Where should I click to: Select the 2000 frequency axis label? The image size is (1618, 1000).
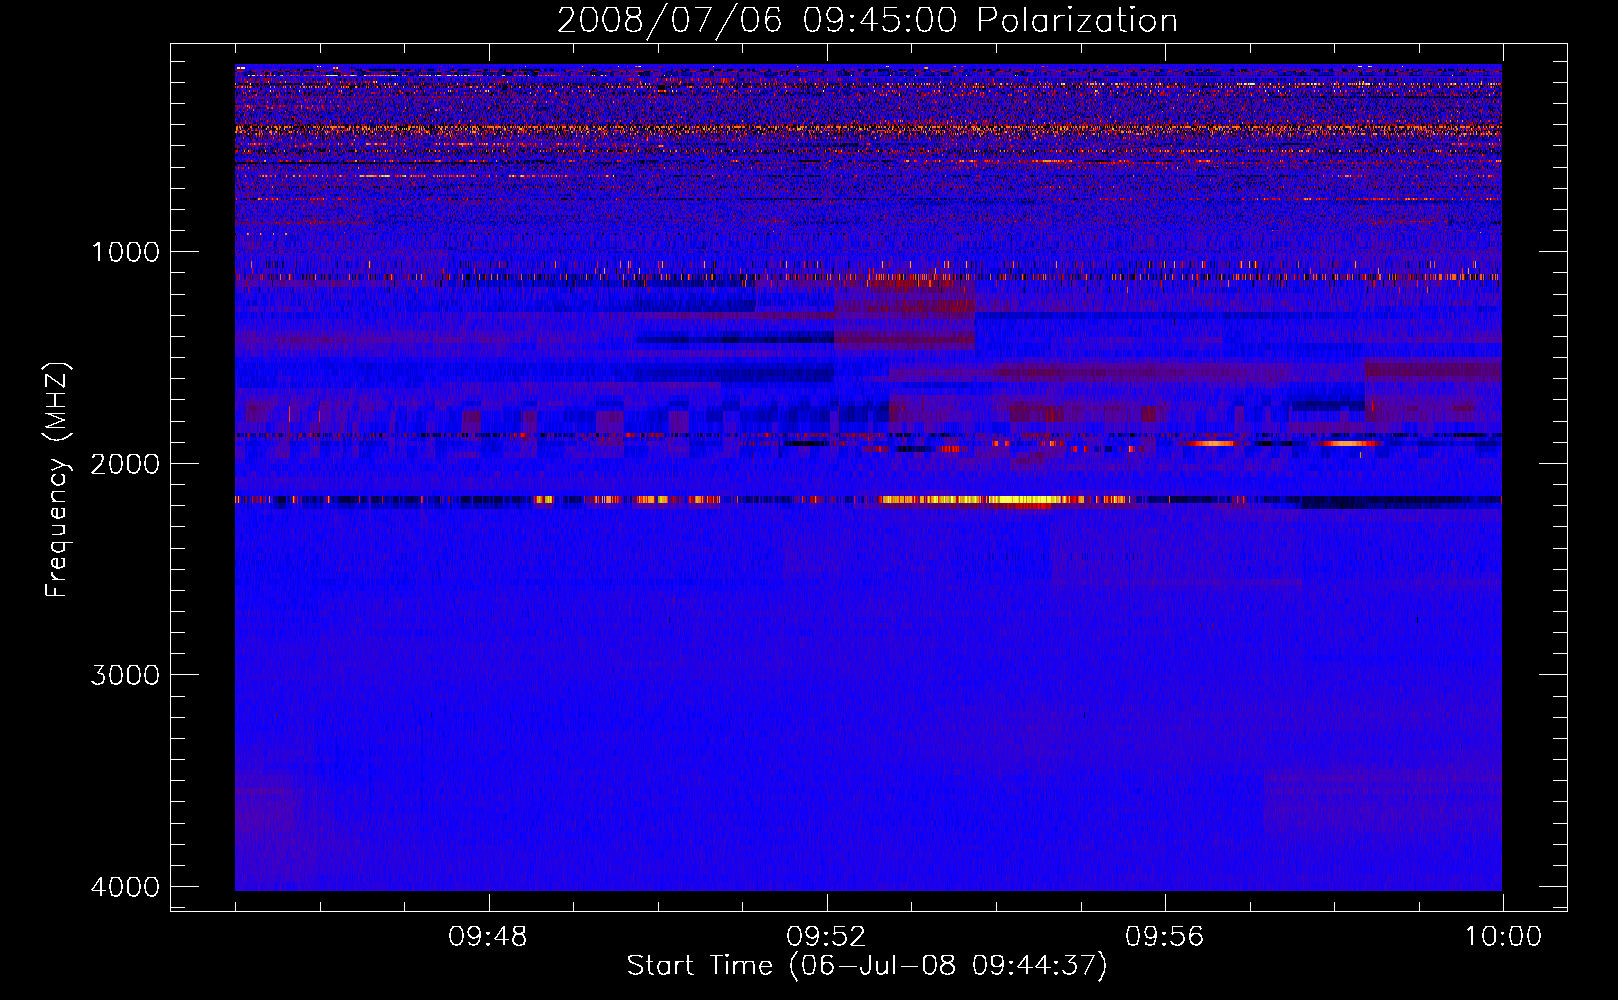(x=125, y=464)
